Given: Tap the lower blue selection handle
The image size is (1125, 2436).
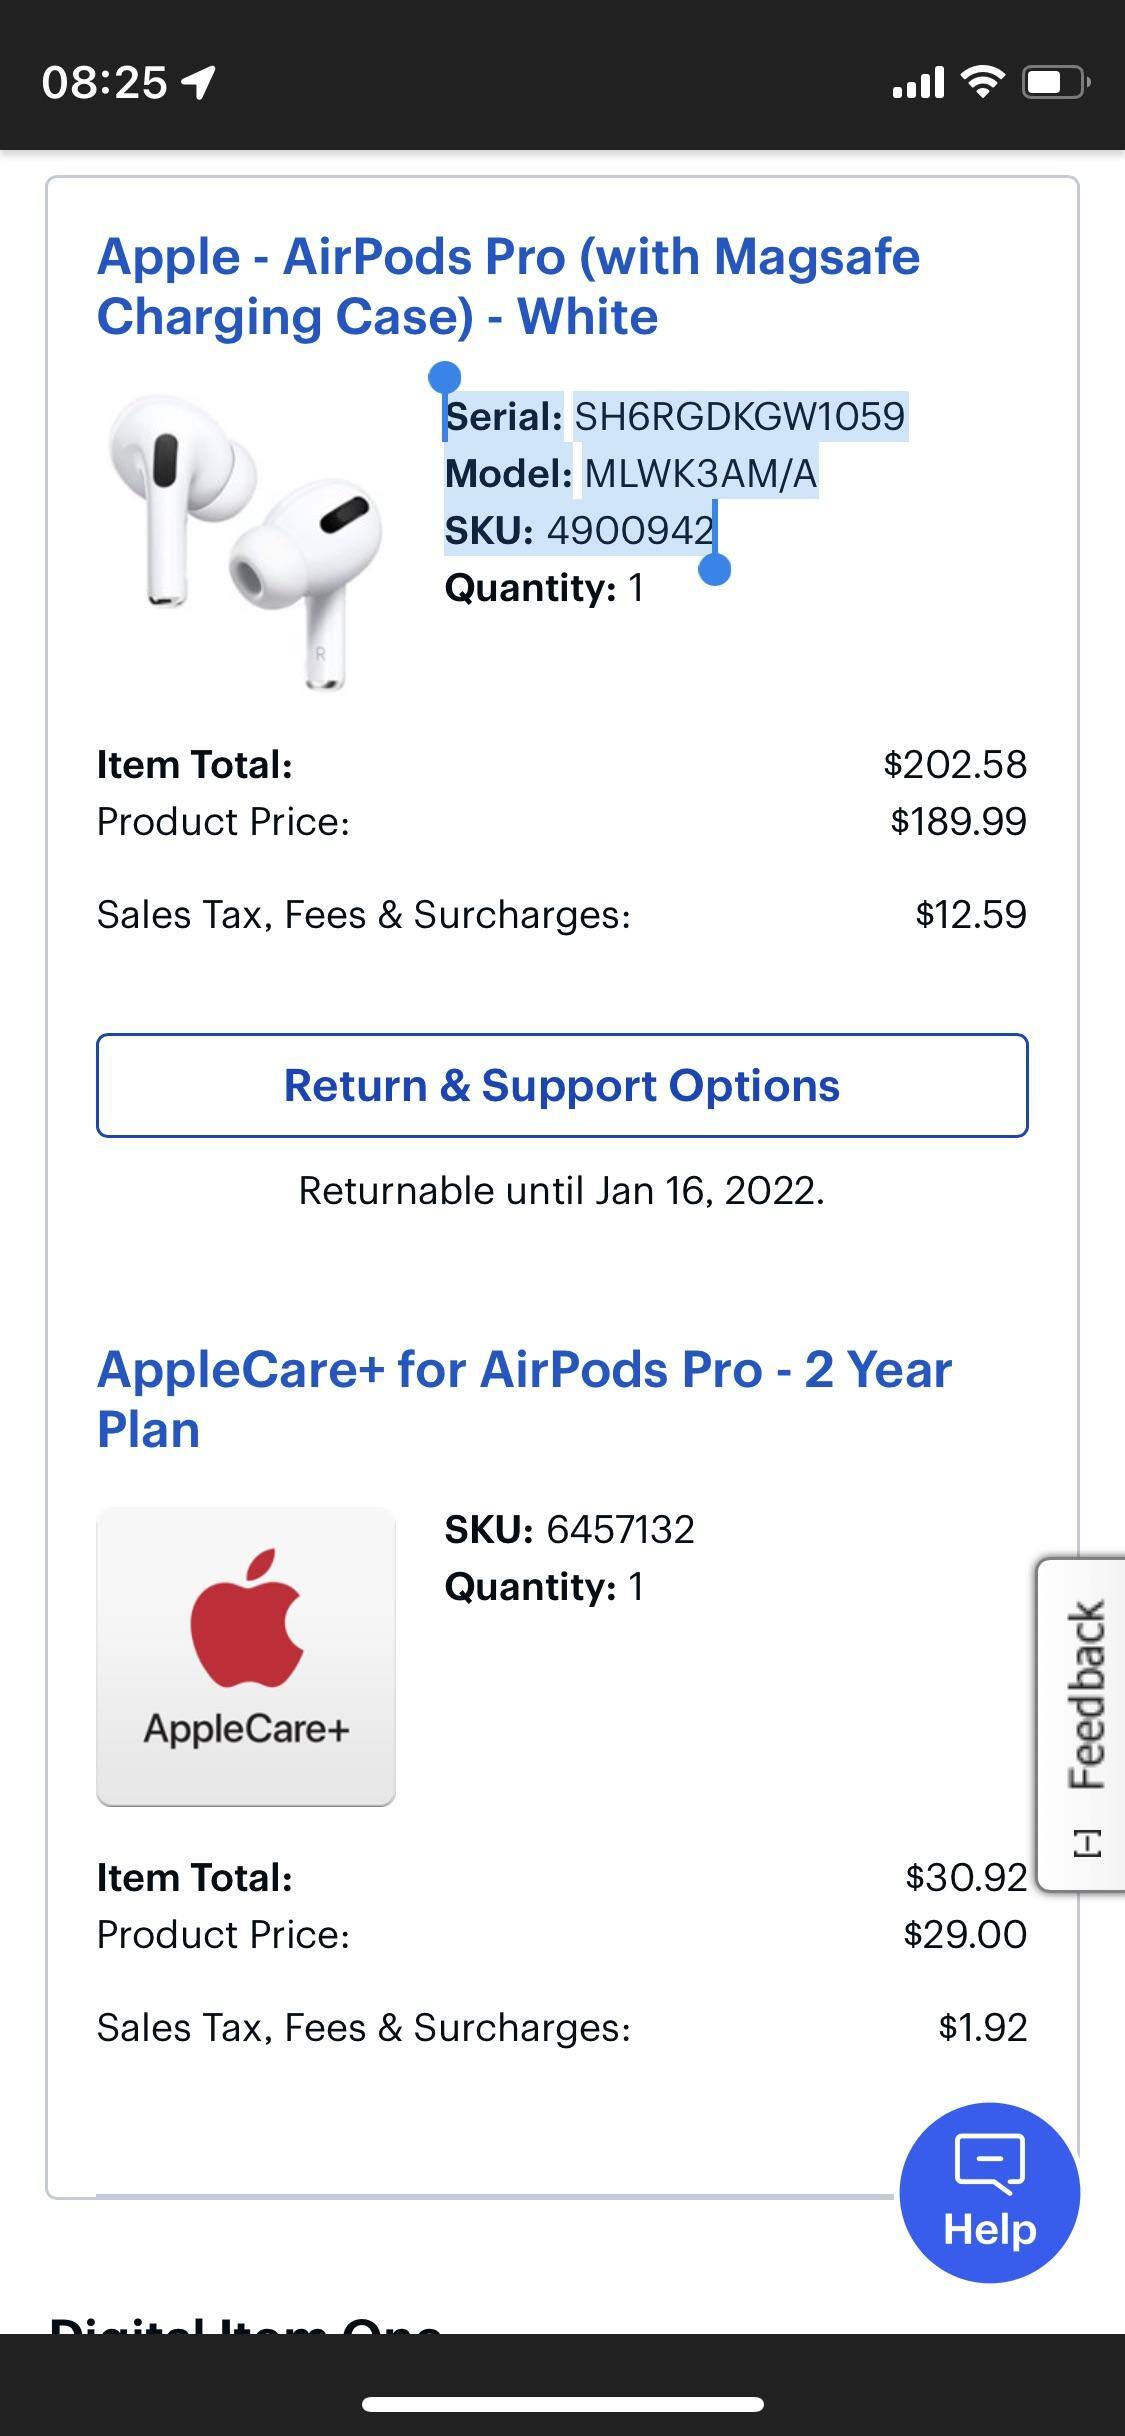Looking at the screenshot, I should (x=716, y=570).
